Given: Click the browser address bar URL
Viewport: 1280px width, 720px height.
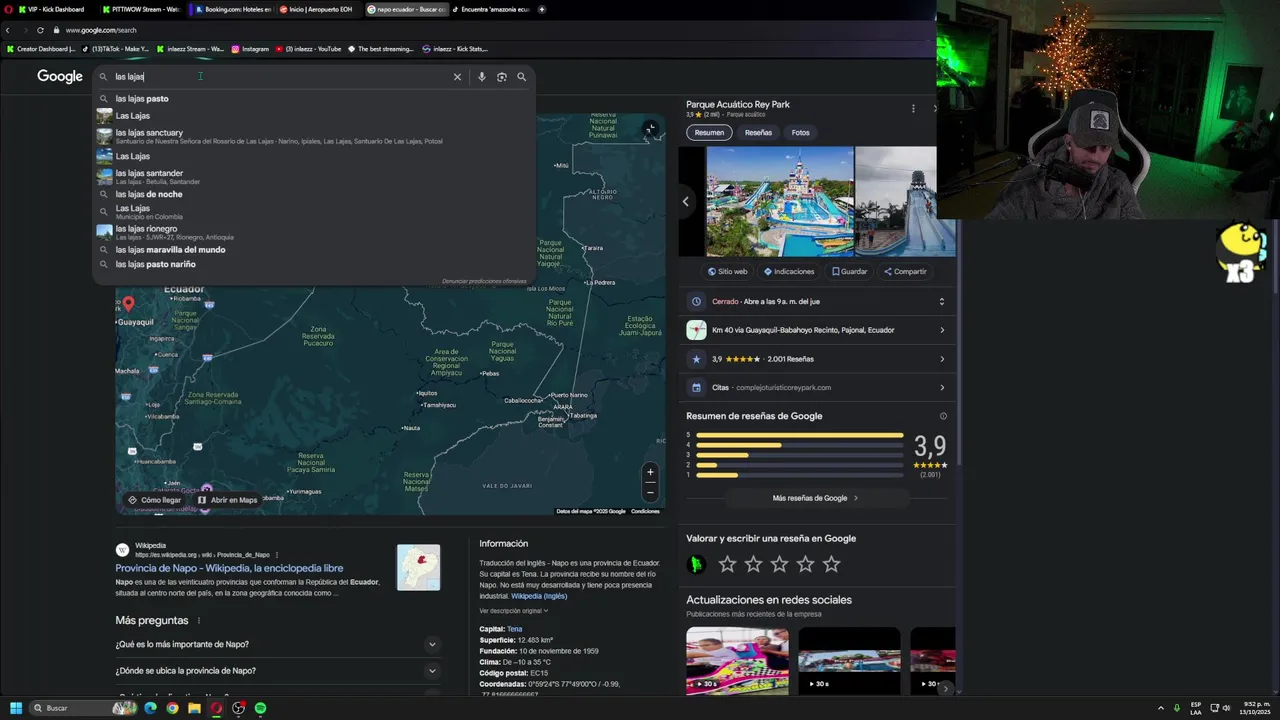Looking at the screenshot, I should [100, 30].
